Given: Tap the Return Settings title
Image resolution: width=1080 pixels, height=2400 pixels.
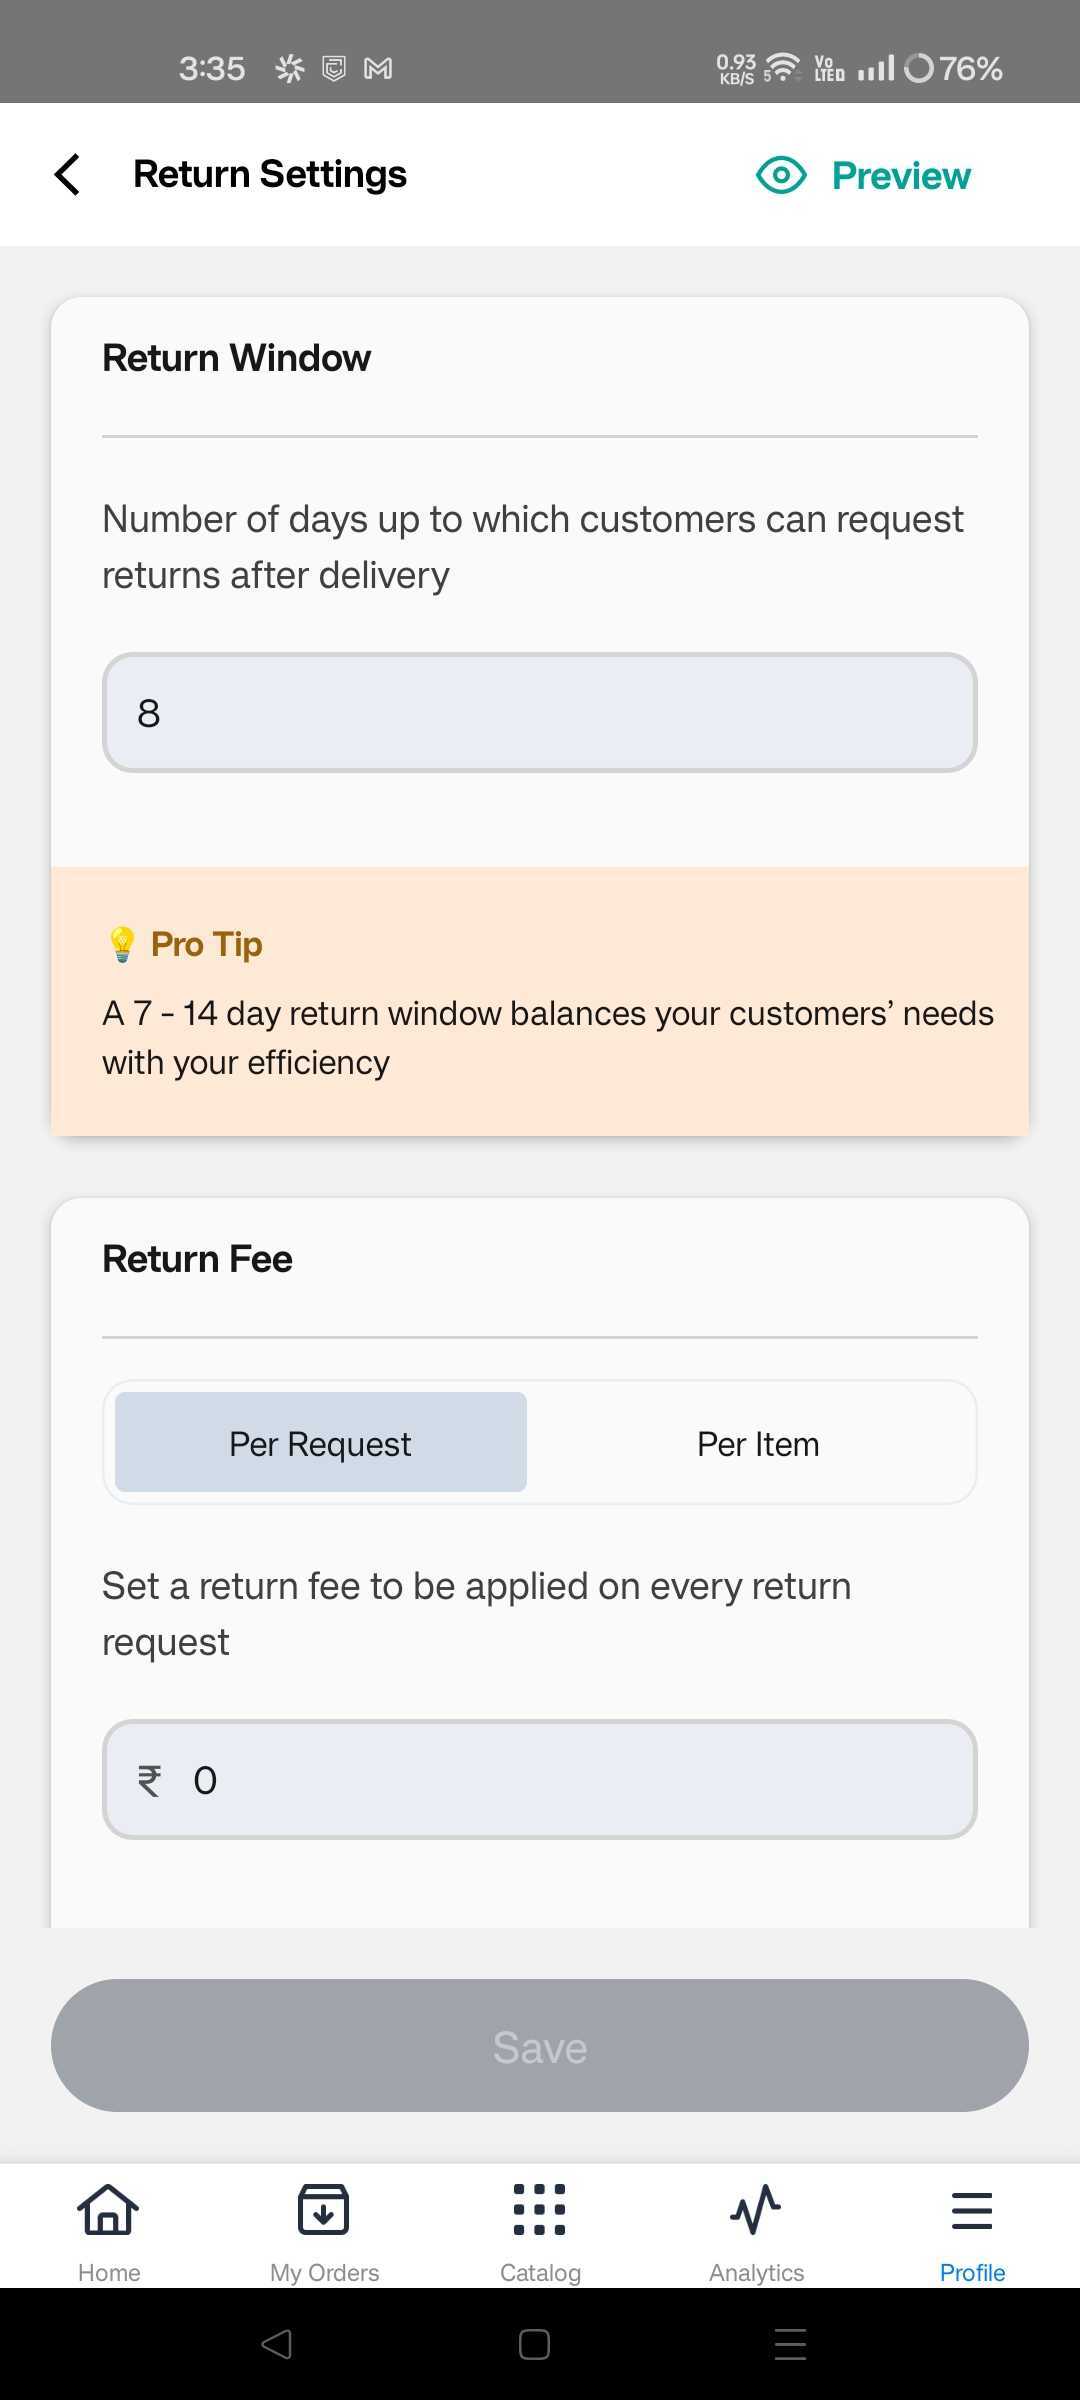Looking at the screenshot, I should 270,174.
